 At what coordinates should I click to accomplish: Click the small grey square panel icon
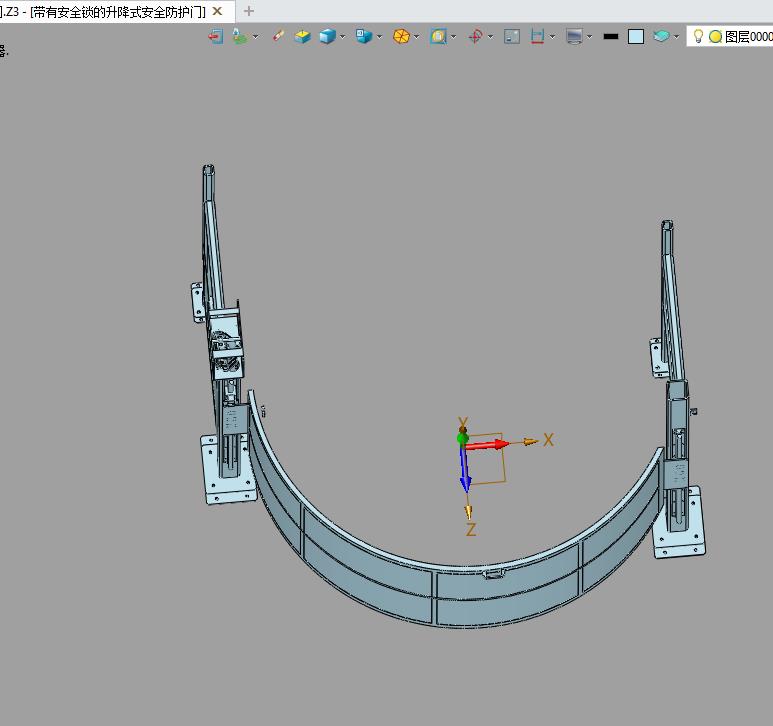click(x=512, y=36)
